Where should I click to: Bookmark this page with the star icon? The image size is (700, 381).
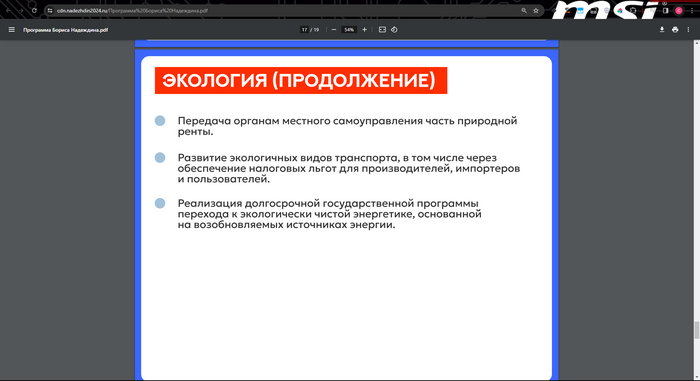tap(536, 11)
